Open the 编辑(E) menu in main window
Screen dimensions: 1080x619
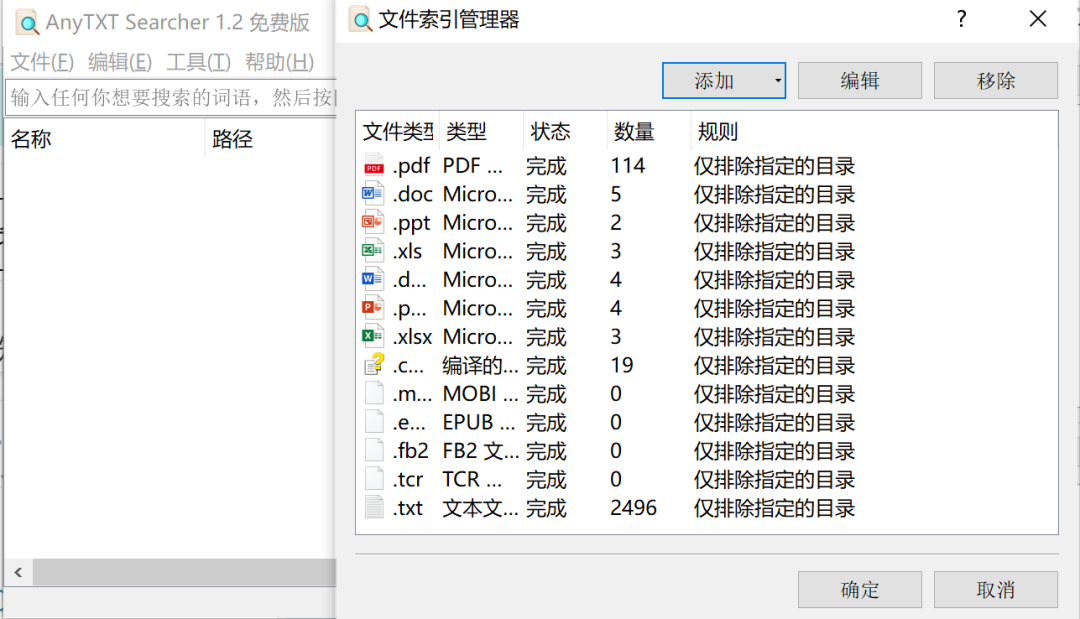click(x=120, y=62)
